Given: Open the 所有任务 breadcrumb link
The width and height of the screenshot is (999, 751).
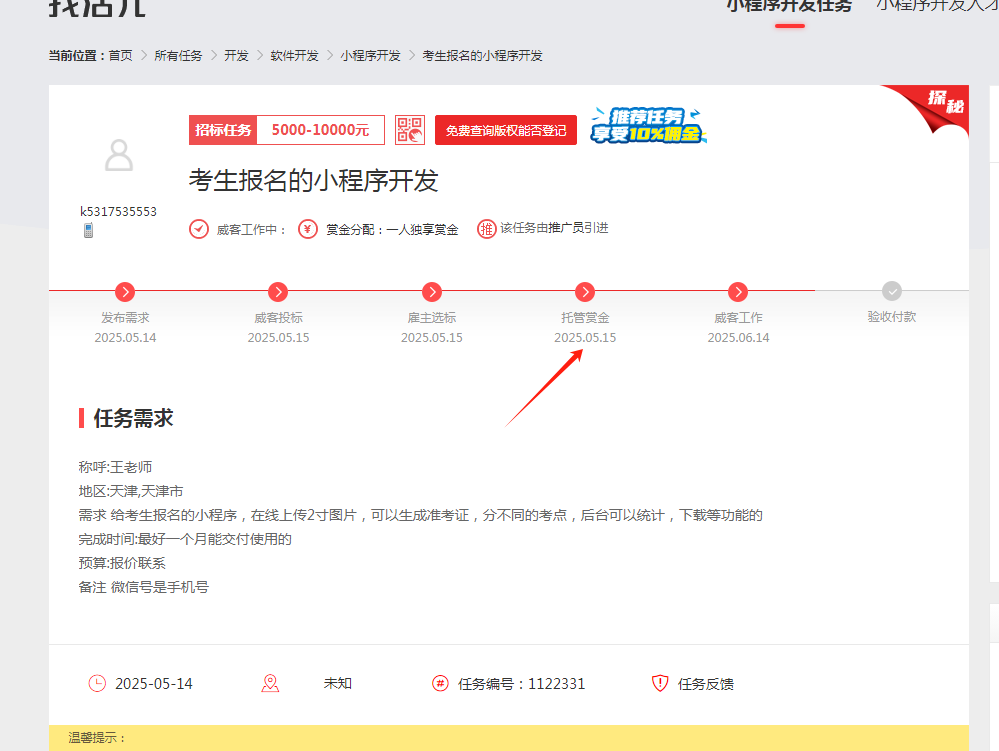Looking at the screenshot, I should 178,55.
